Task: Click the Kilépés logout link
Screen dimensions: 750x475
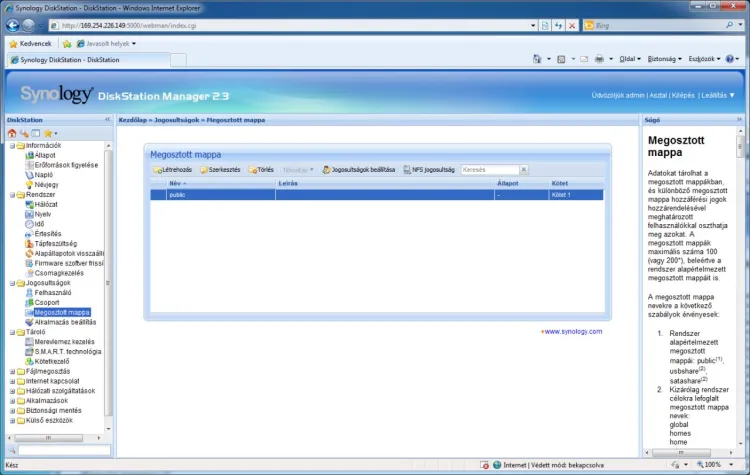Action: 683,95
